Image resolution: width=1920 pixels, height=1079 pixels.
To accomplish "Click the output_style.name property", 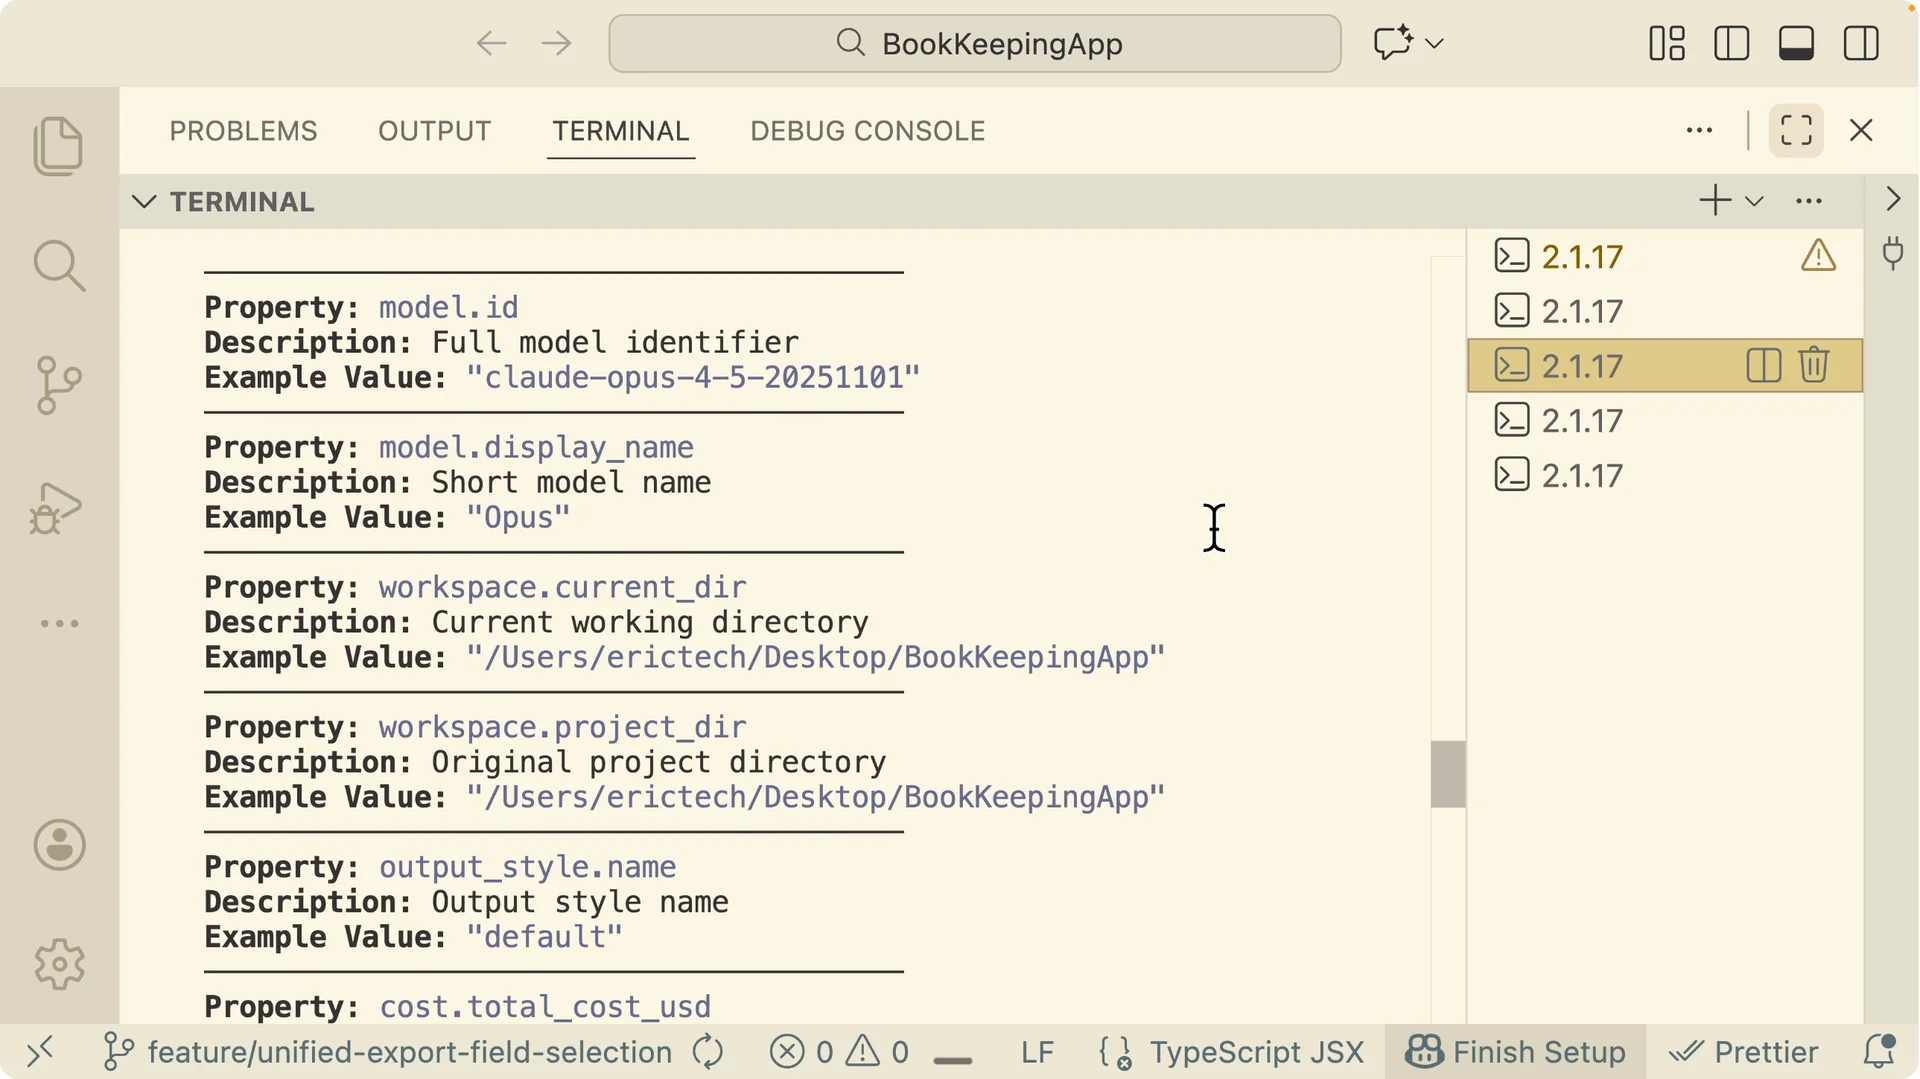I will click(527, 867).
